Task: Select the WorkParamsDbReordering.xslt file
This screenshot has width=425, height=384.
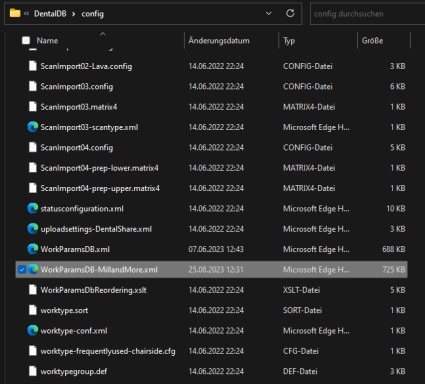Action: [211, 290]
